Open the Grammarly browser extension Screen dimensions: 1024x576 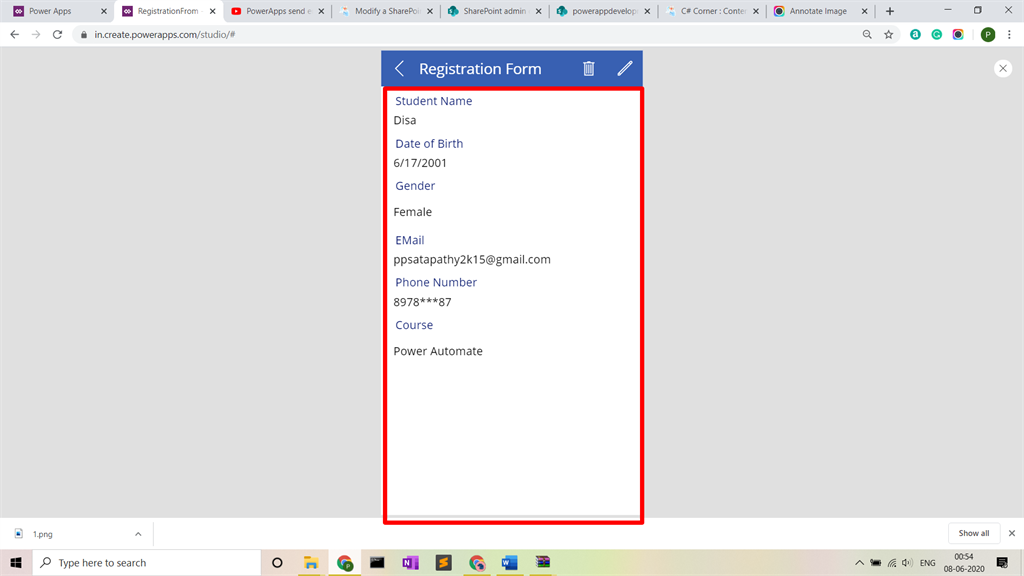(936, 33)
